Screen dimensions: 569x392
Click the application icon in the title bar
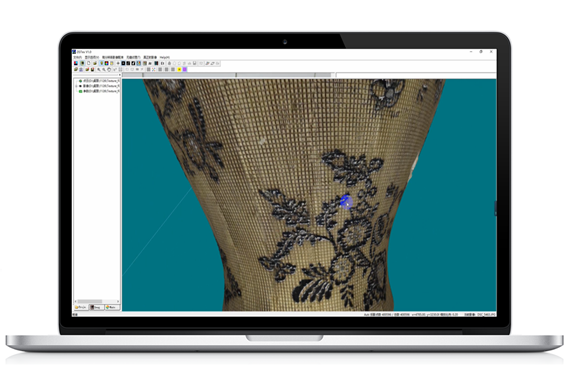coord(74,52)
